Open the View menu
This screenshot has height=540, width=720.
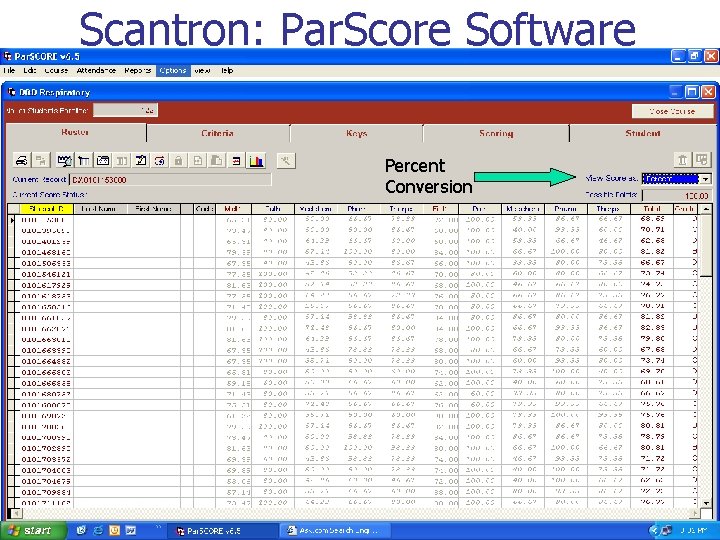[202, 71]
